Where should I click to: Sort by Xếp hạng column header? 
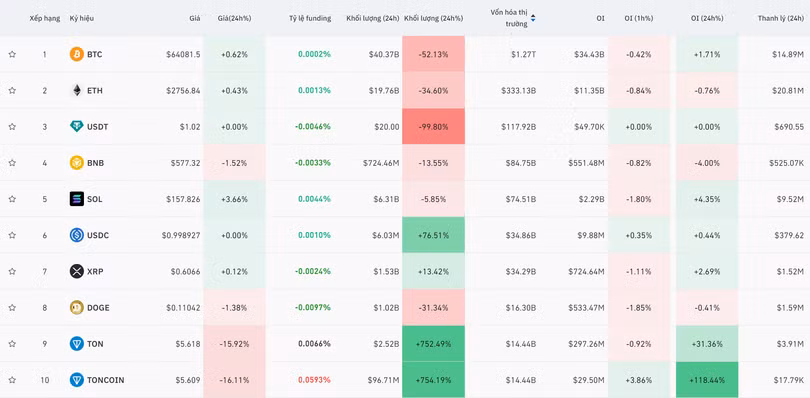click(x=44, y=18)
